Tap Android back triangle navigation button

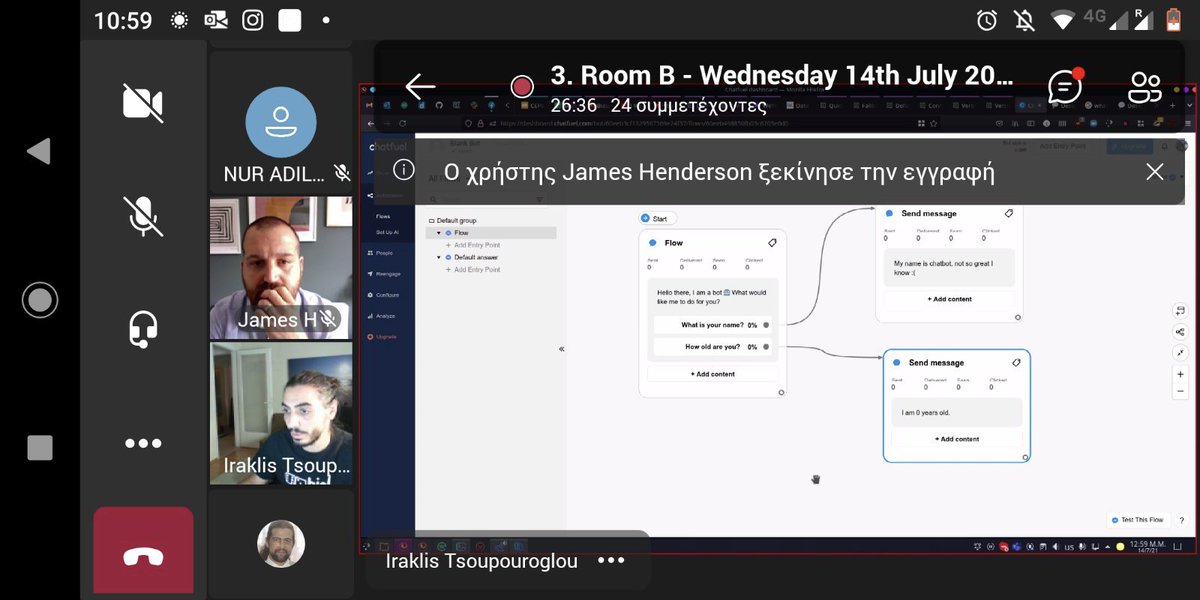(x=39, y=151)
